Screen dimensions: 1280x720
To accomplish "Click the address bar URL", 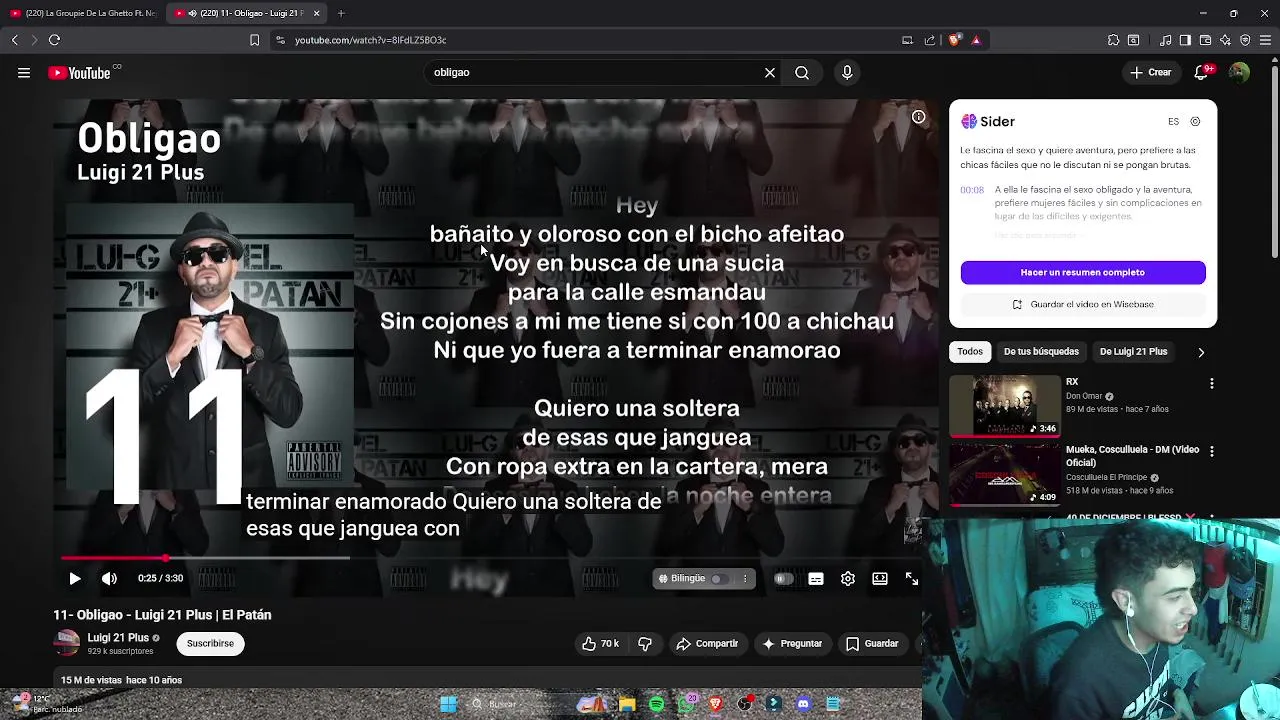I will click(x=370, y=40).
